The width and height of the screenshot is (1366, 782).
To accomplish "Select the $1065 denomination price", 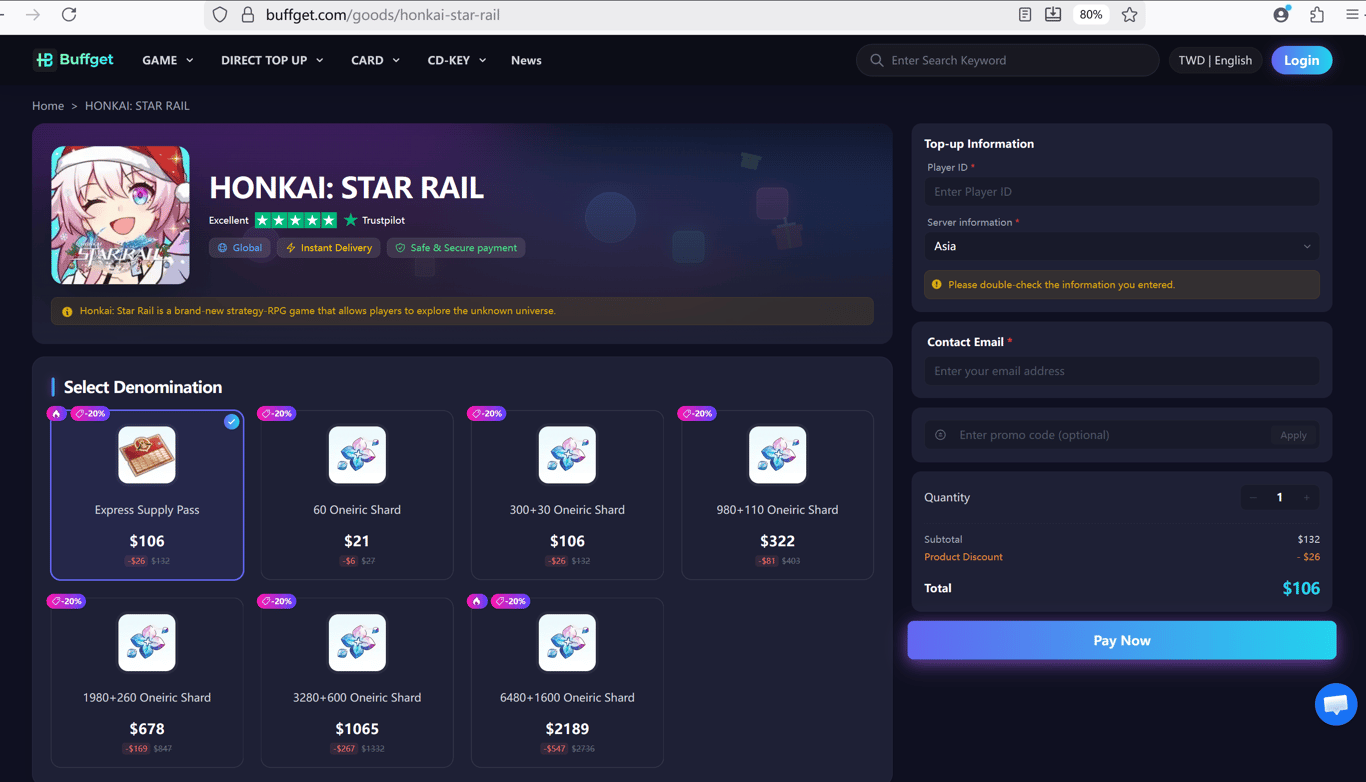I will coord(357,729).
